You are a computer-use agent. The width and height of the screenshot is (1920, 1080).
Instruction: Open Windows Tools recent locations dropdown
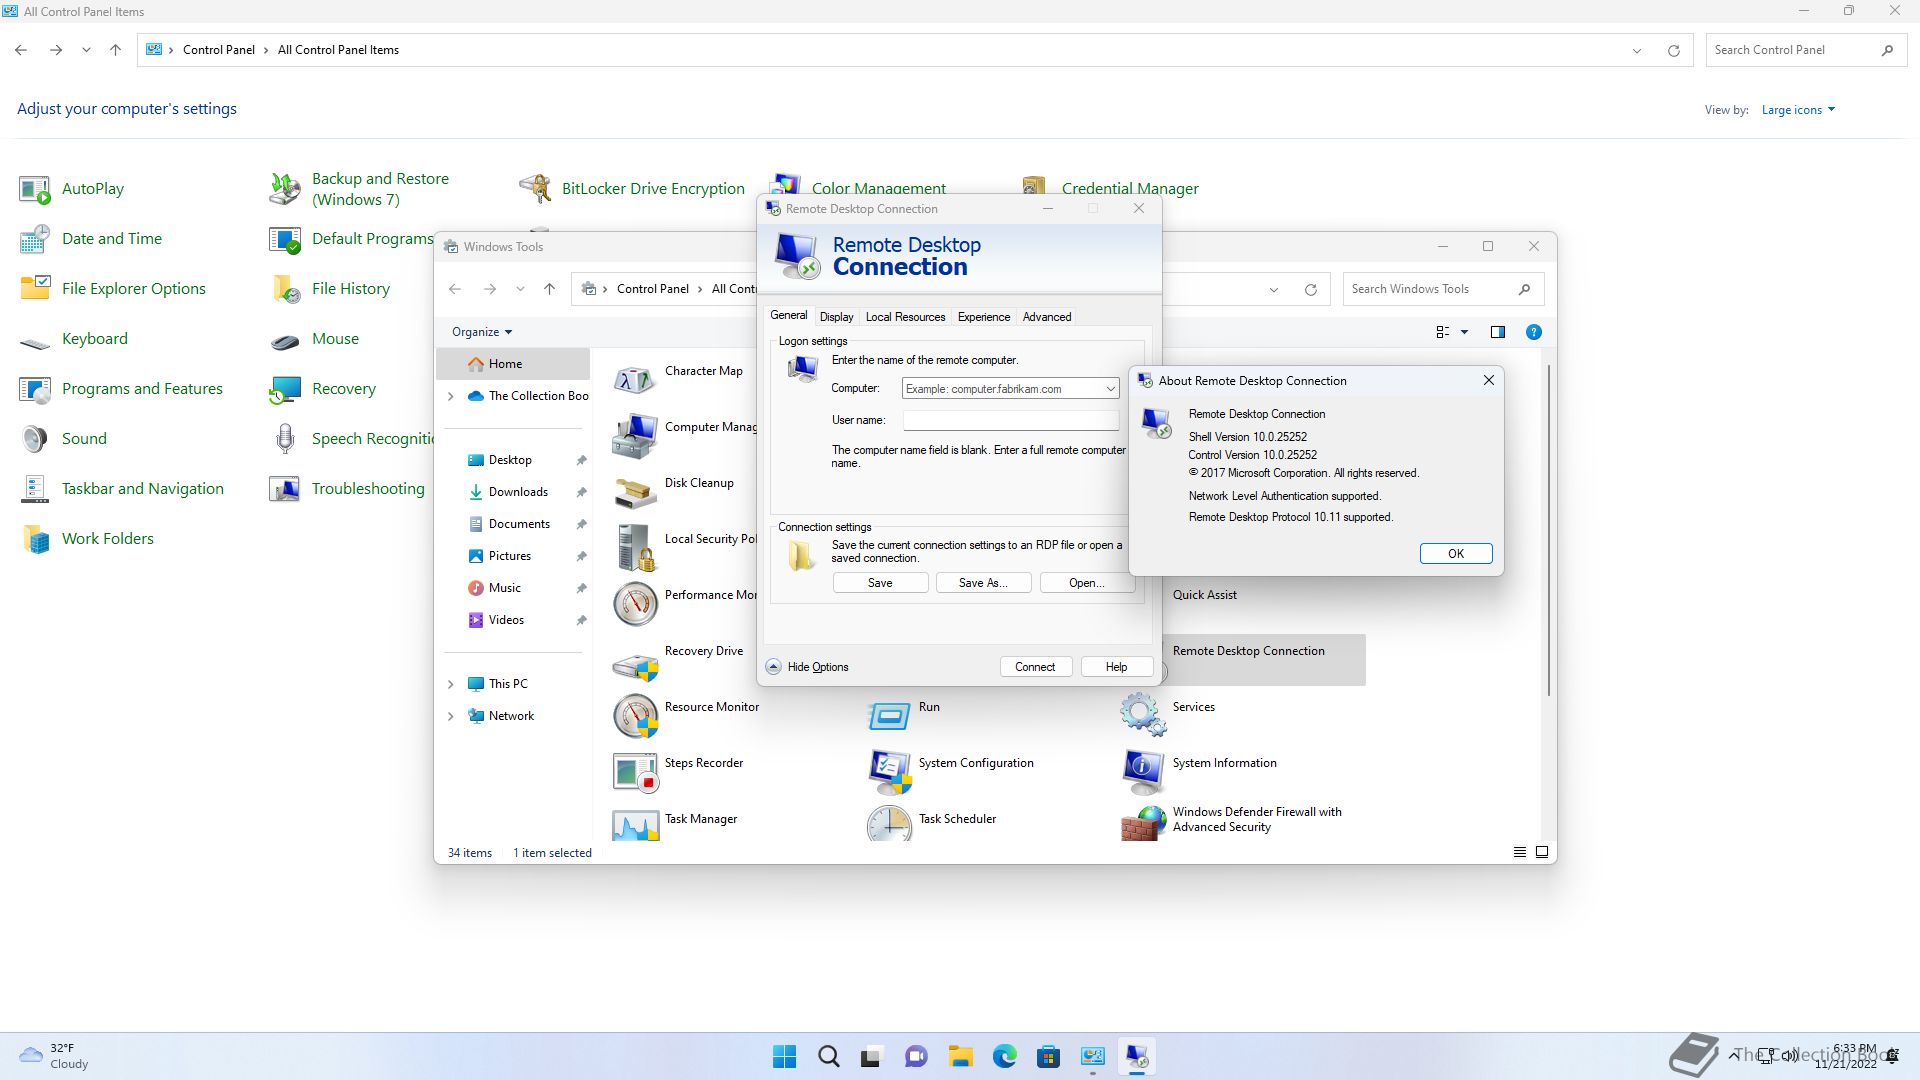520,289
